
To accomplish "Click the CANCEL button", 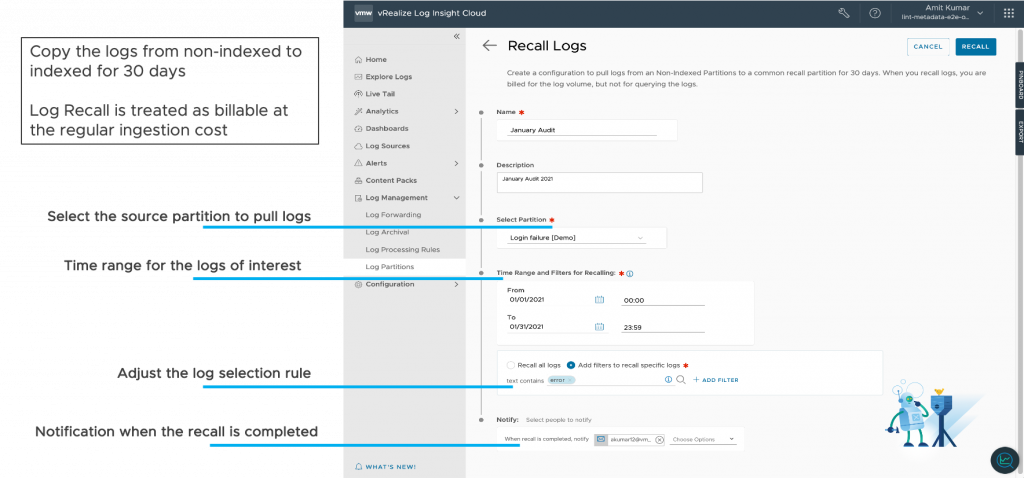I will click(927, 46).
